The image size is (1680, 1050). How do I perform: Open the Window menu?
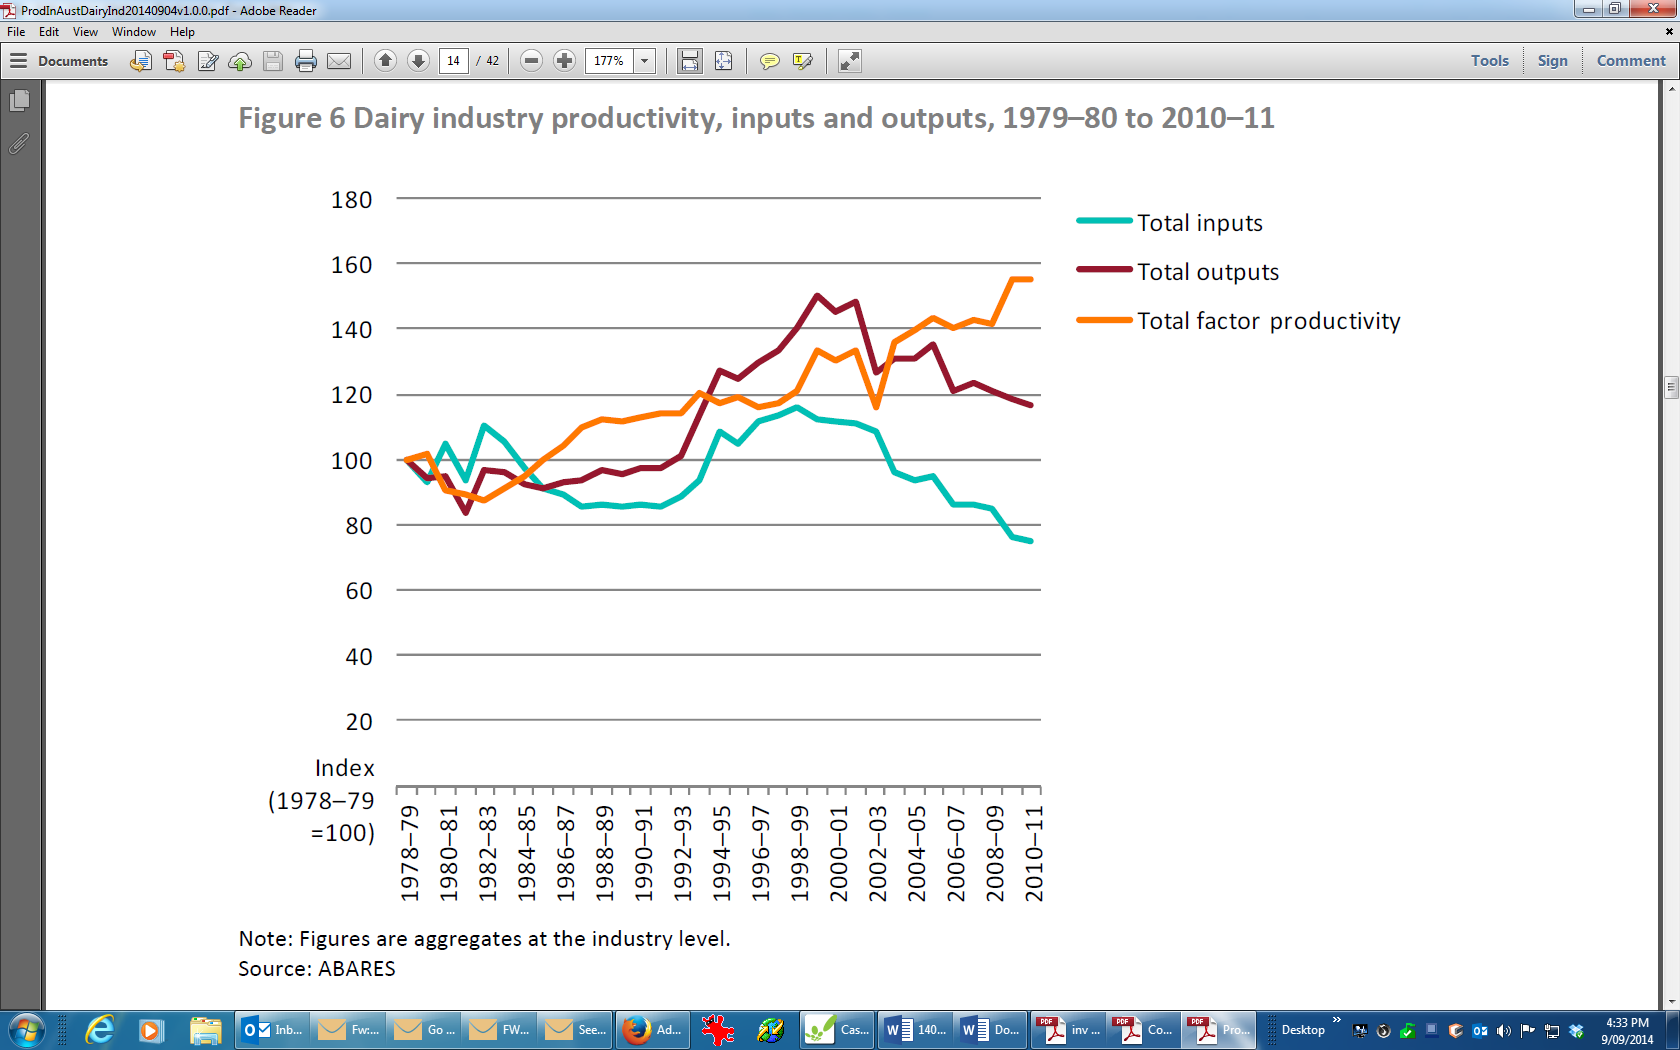tap(133, 32)
